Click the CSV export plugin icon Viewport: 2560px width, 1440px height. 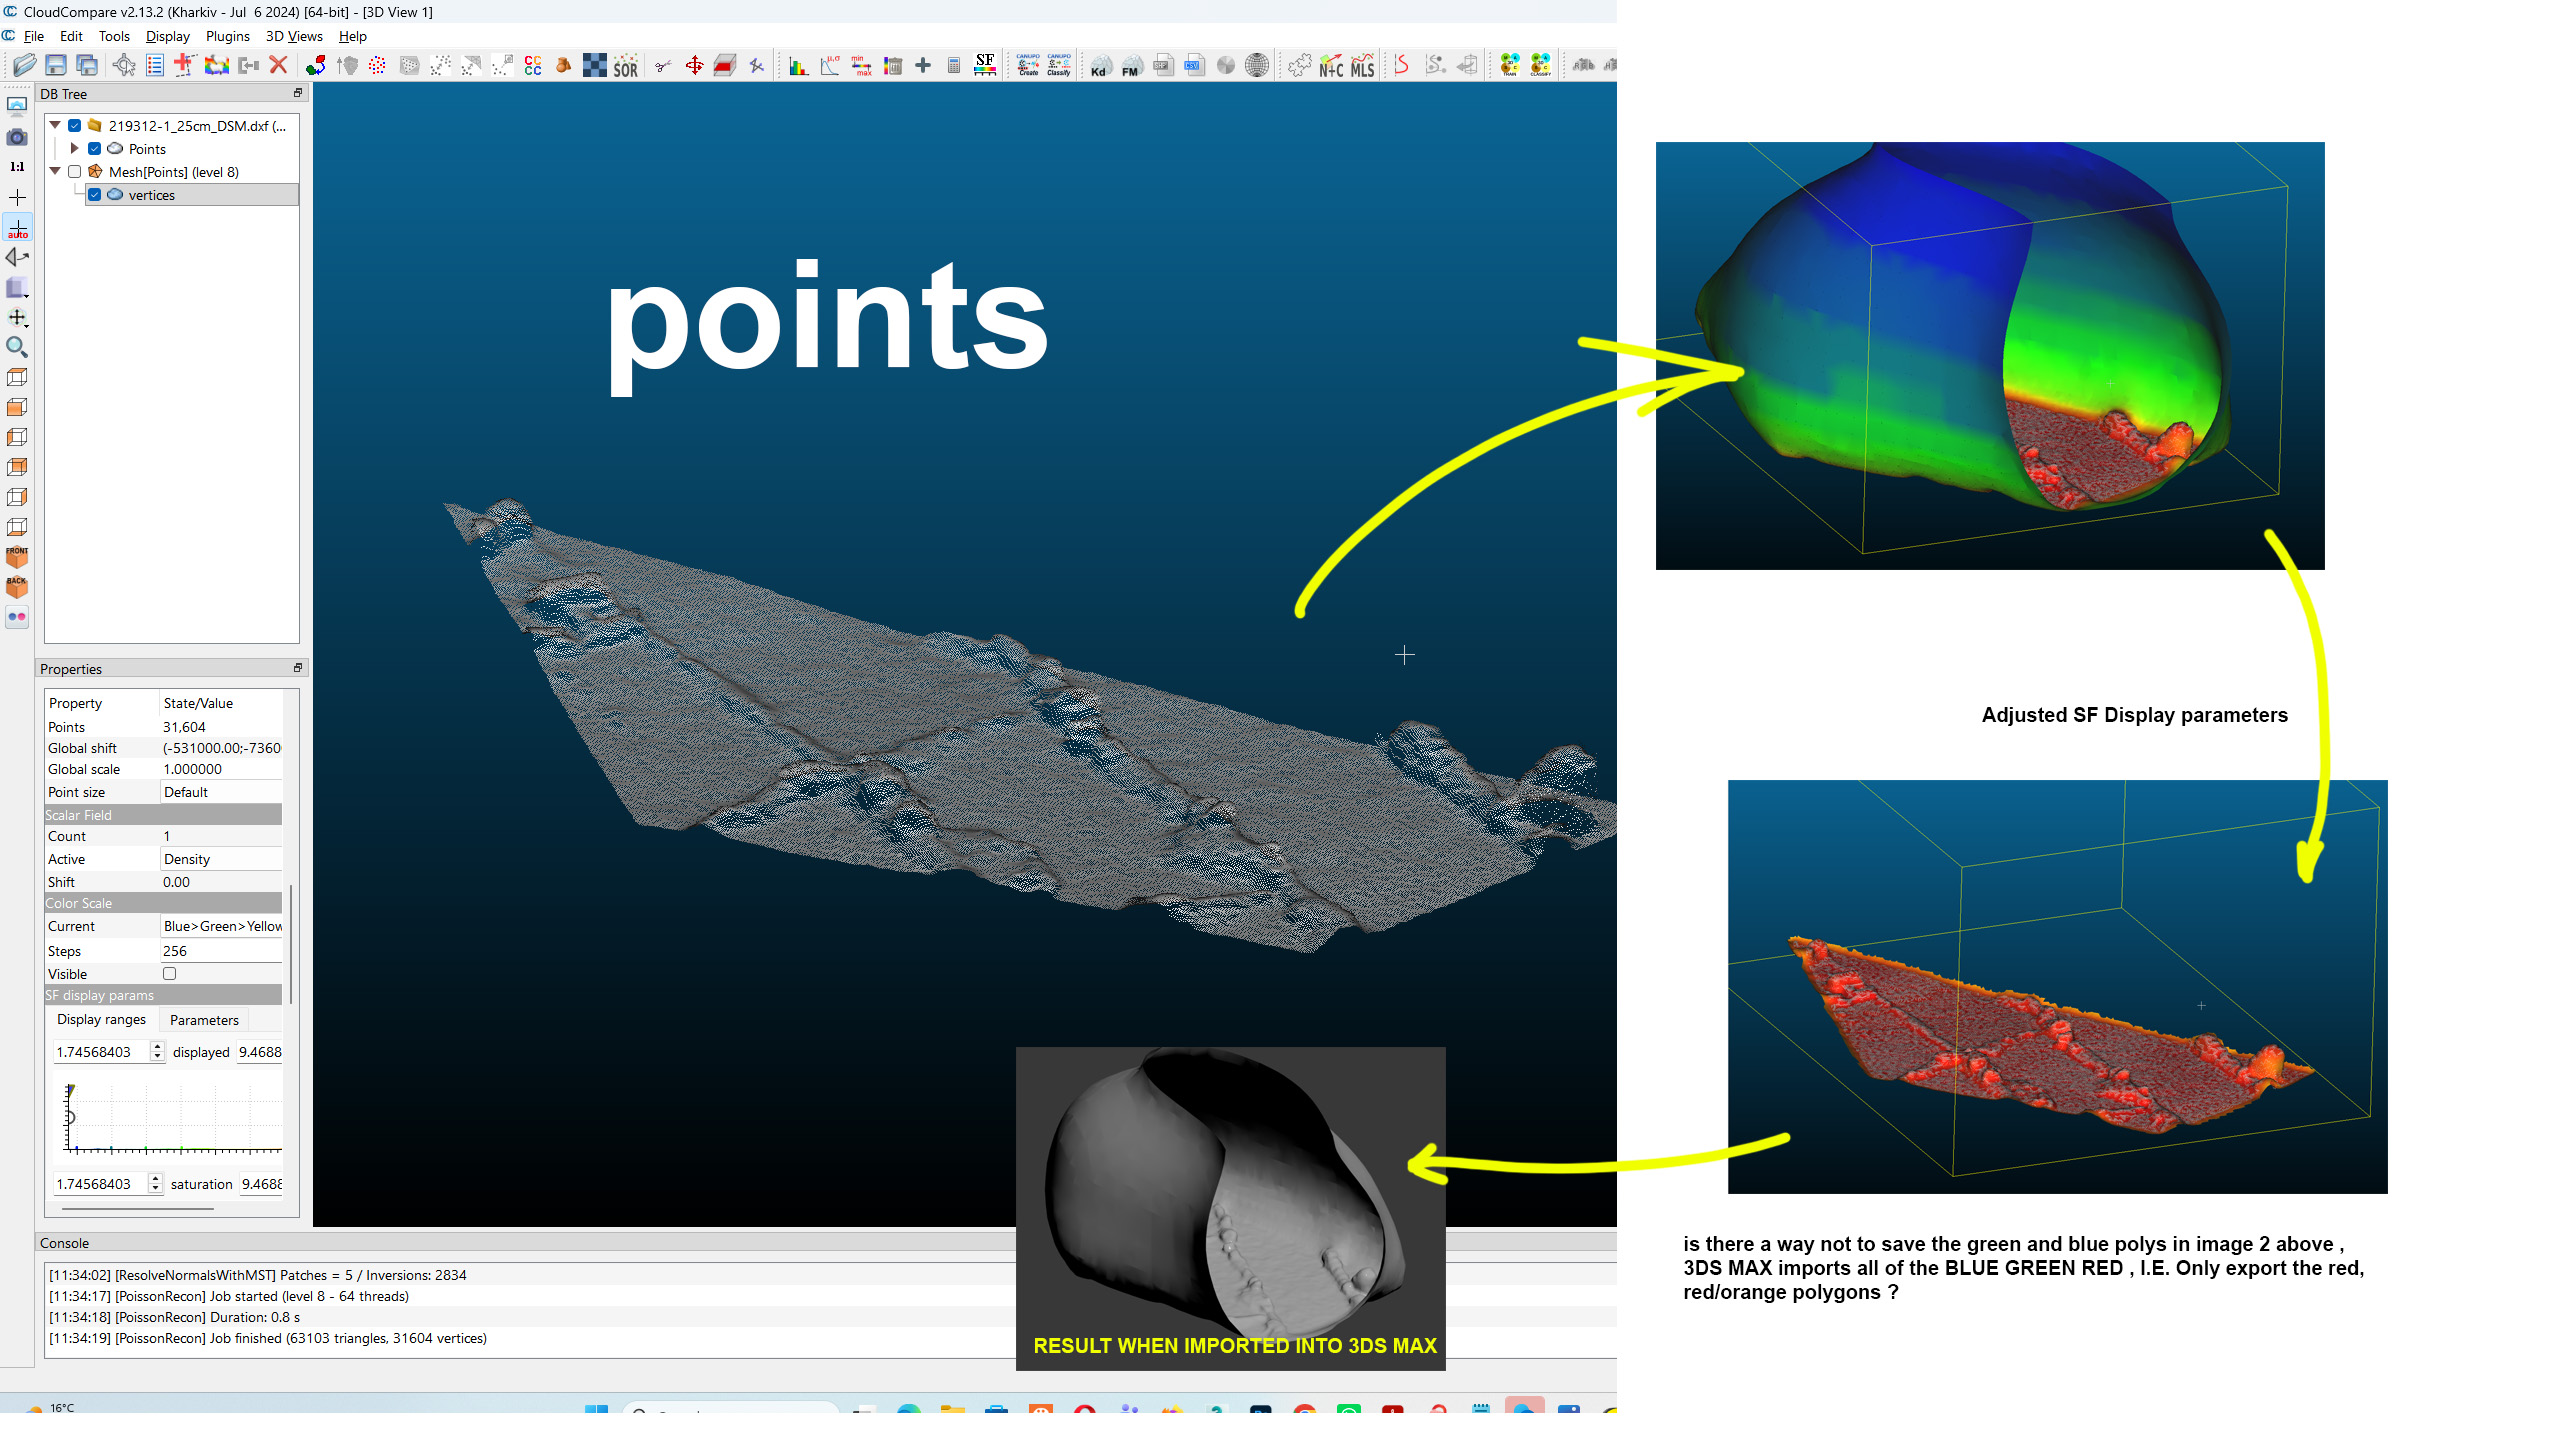pyautogui.click(x=1194, y=66)
